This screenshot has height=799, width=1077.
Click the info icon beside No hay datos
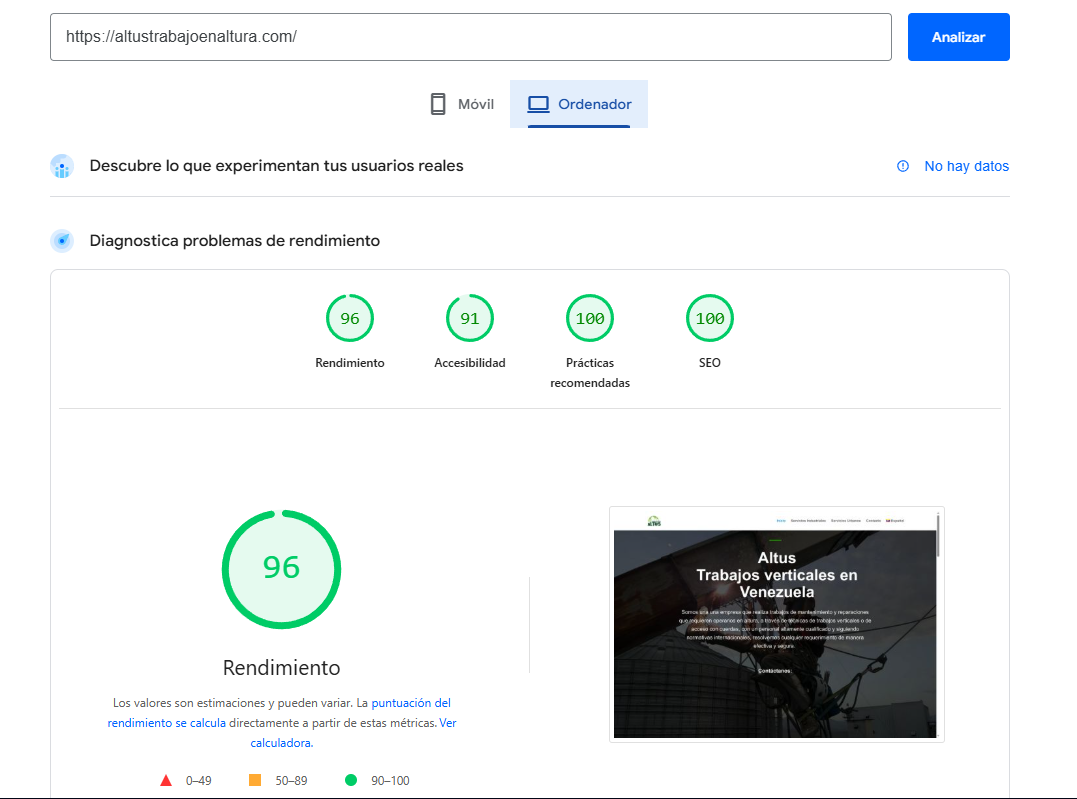click(903, 166)
